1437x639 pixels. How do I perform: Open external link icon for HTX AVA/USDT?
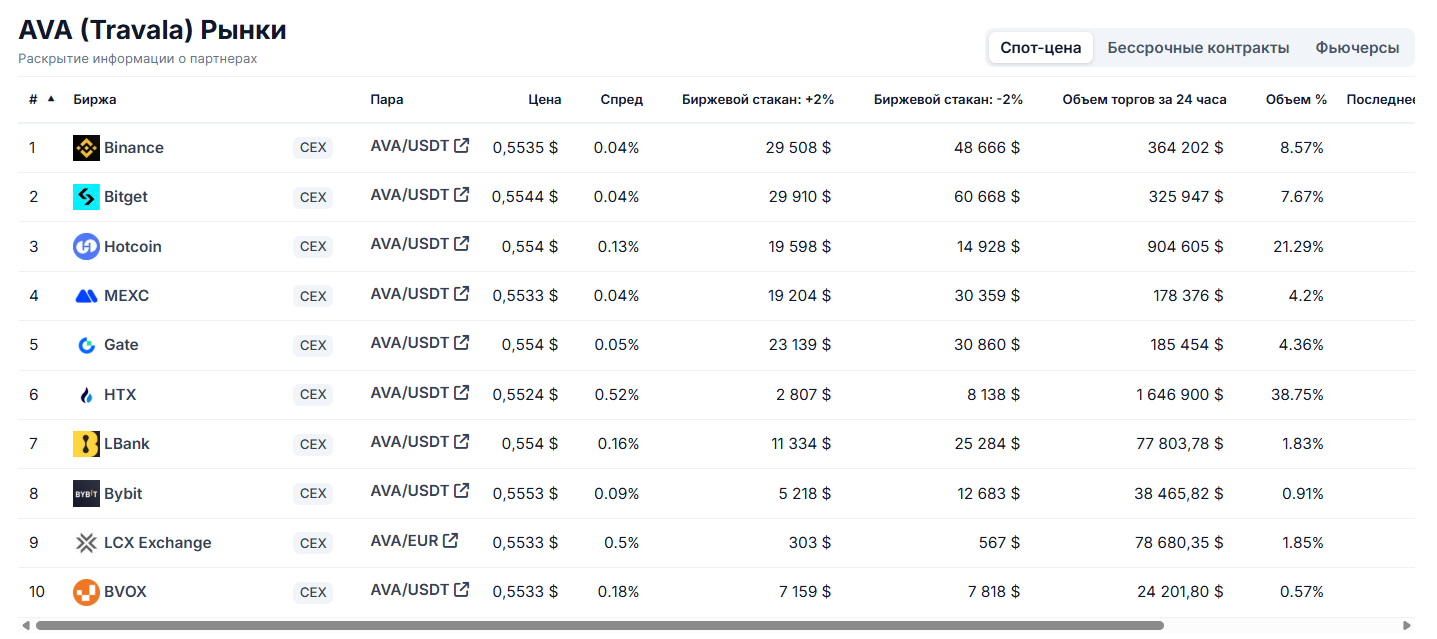461,393
